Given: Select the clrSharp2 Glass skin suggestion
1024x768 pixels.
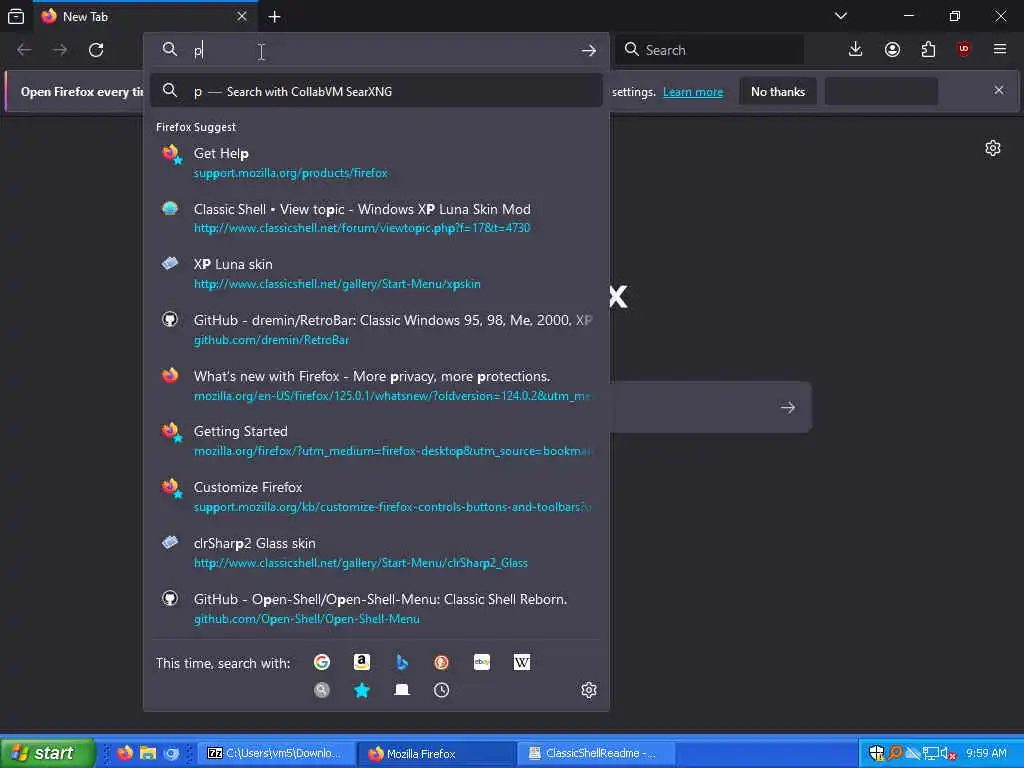Looking at the screenshot, I should click(x=376, y=552).
